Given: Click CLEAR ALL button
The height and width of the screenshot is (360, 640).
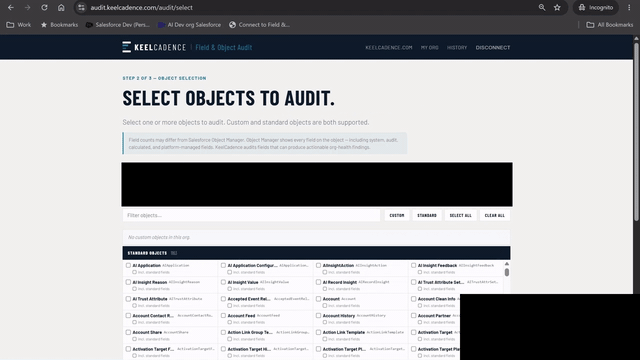Looking at the screenshot, I should click(495, 215).
